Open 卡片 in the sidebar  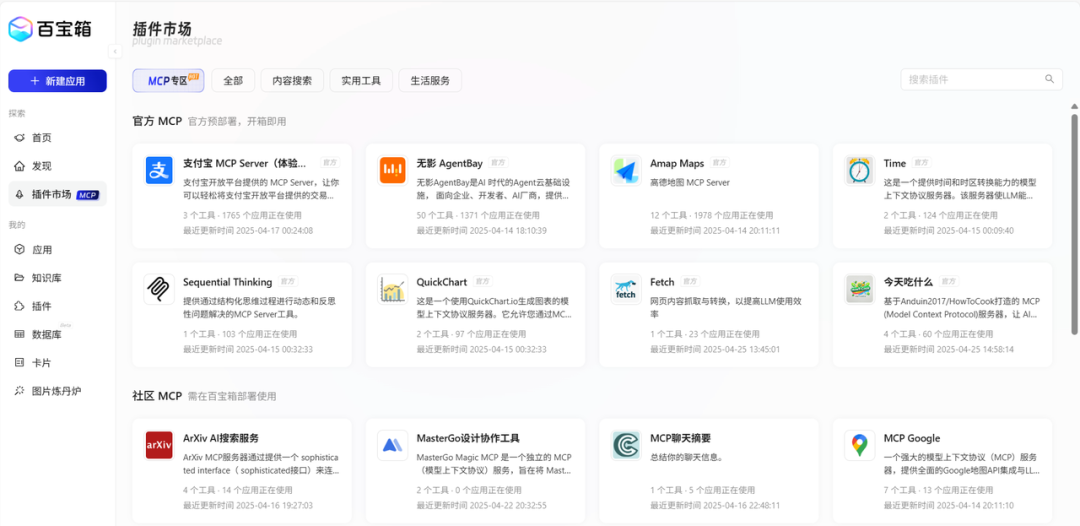(57, 363)
